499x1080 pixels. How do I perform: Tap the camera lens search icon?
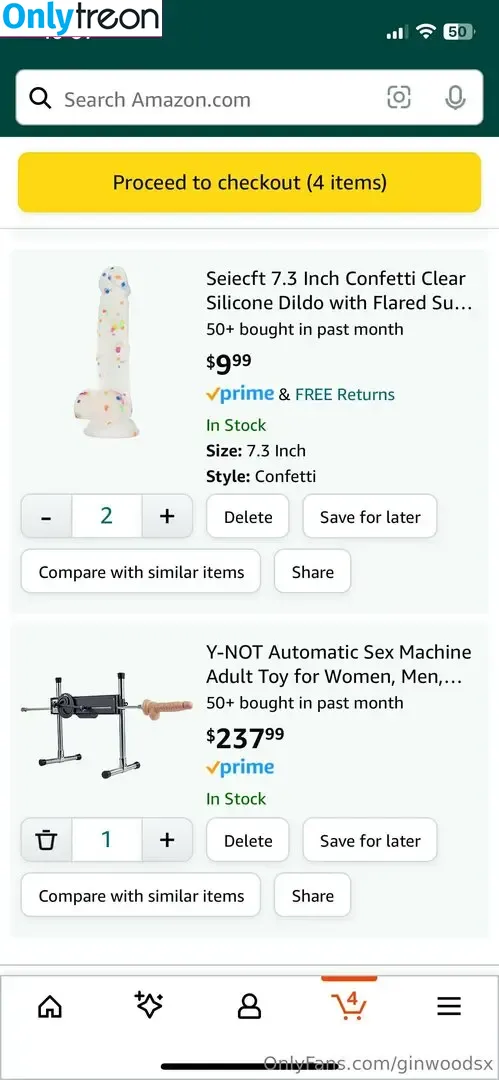coord(398,98)
